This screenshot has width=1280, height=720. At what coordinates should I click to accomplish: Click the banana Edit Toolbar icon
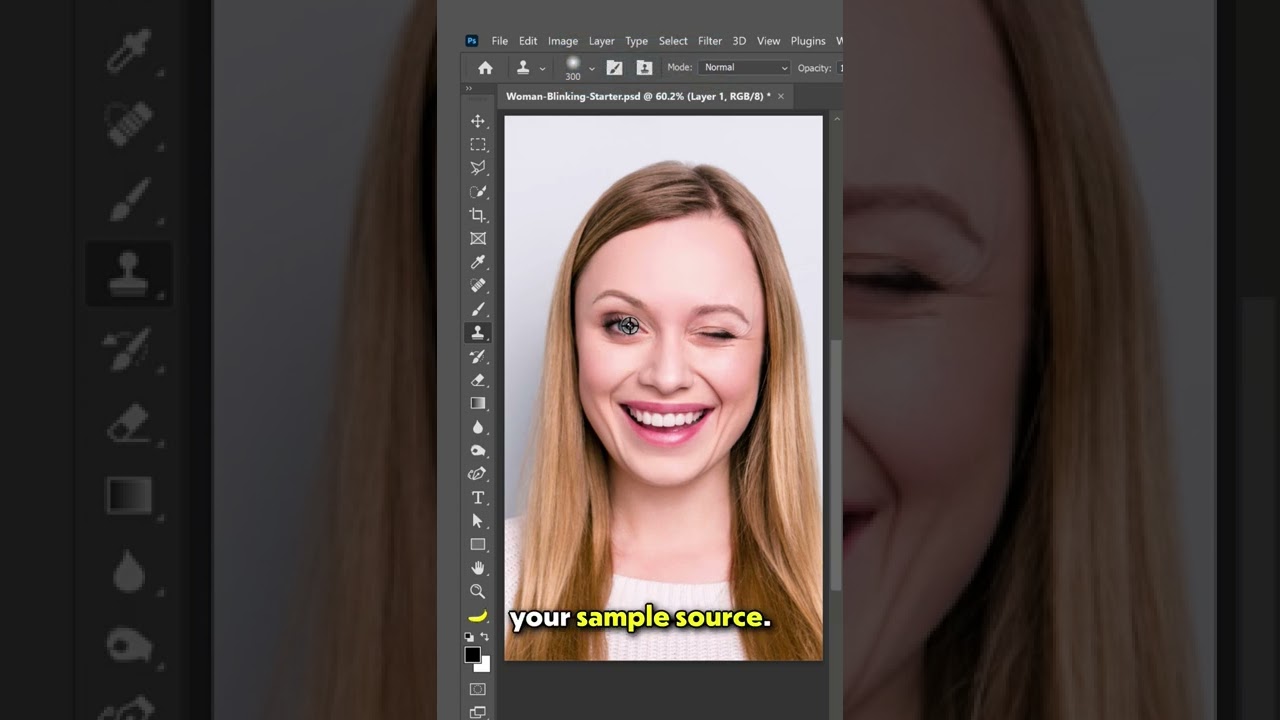[x=478, y=616]
